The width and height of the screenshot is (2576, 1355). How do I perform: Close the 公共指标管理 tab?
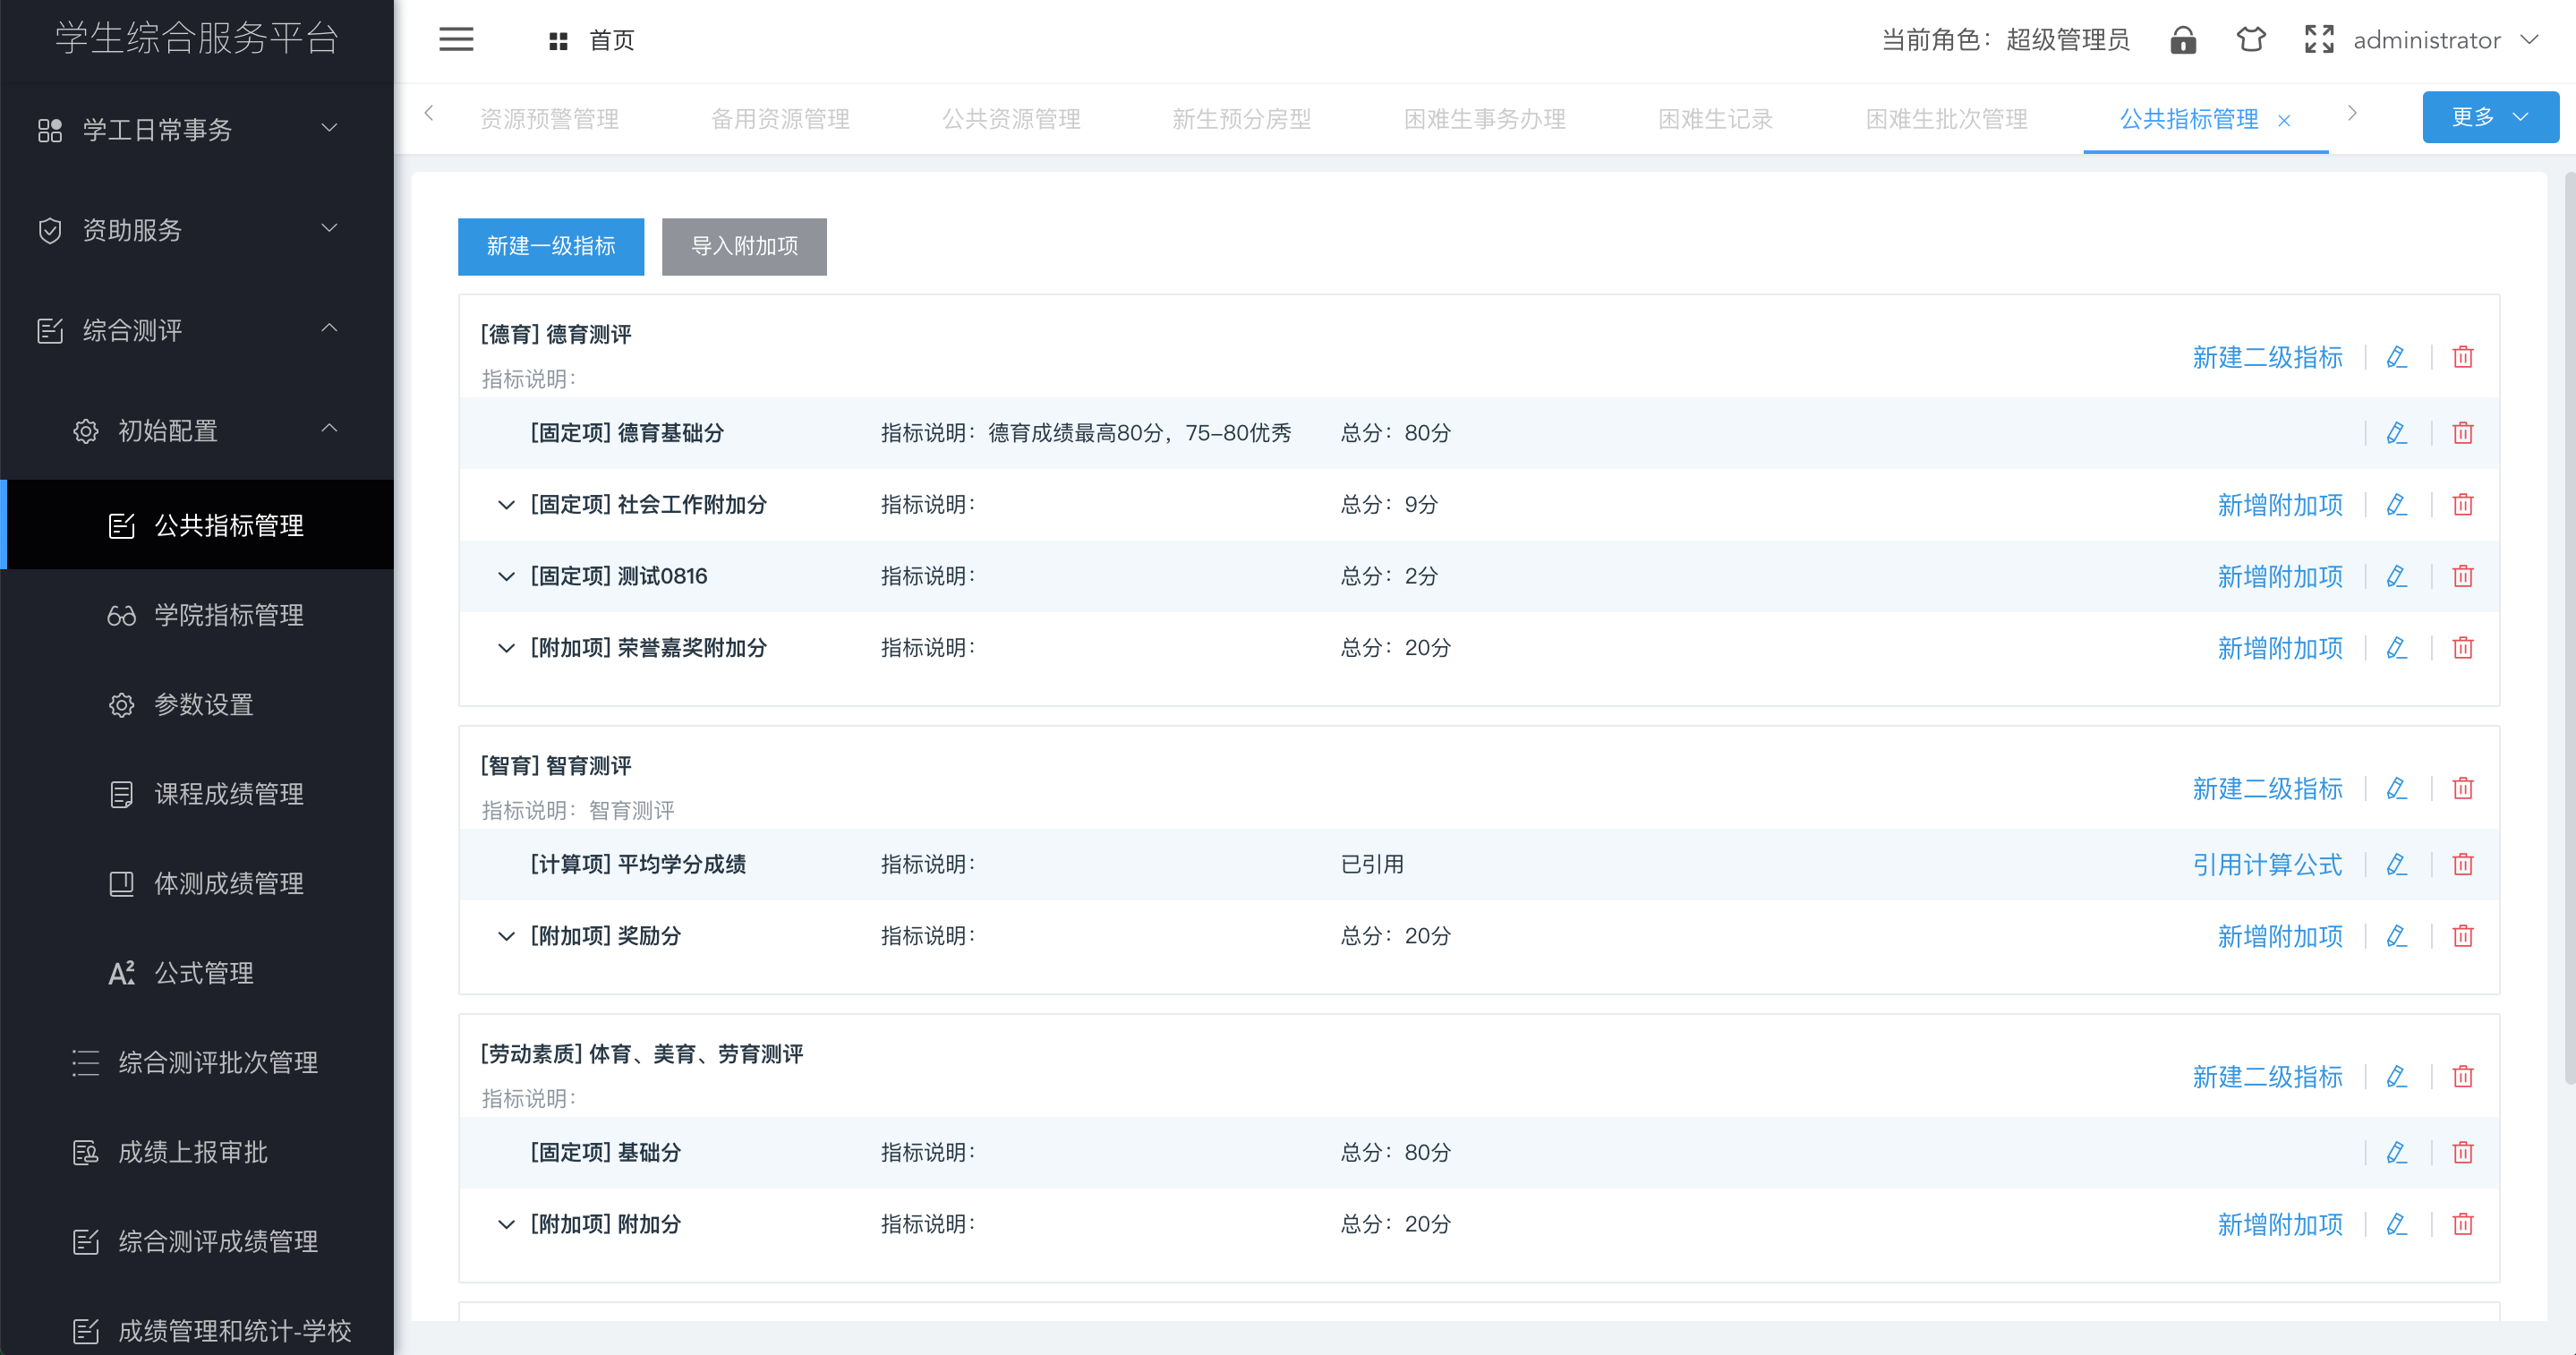2284,121
